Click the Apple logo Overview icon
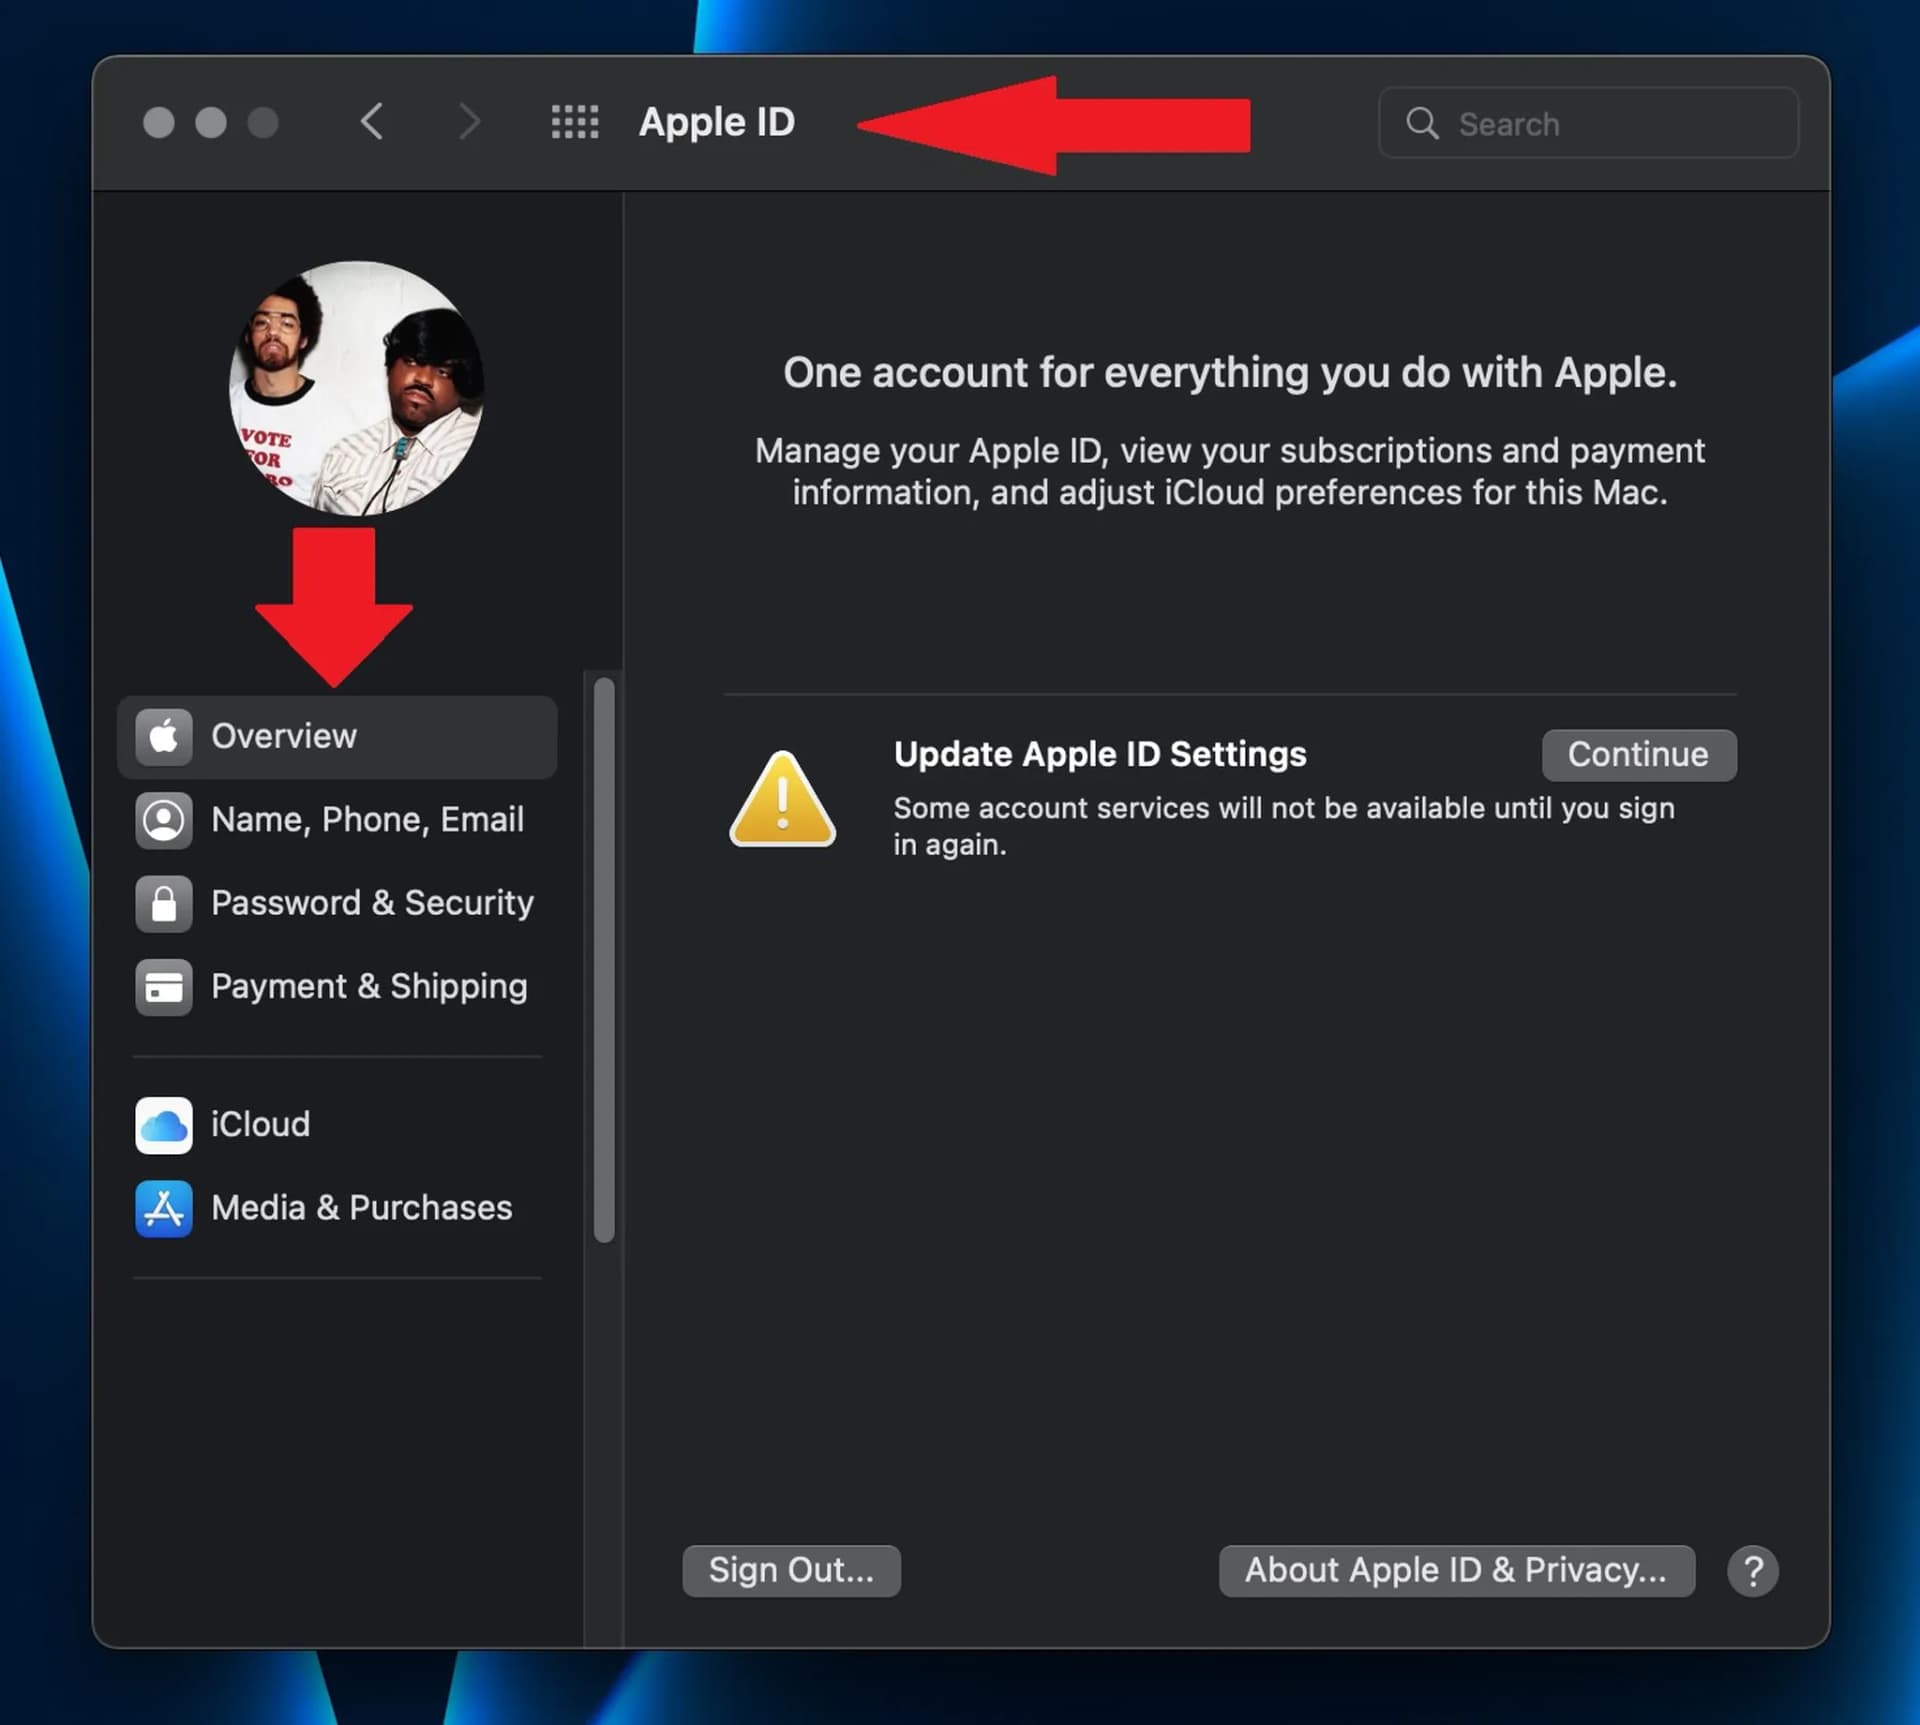The image size is (1920, 1725). [164, 737]
